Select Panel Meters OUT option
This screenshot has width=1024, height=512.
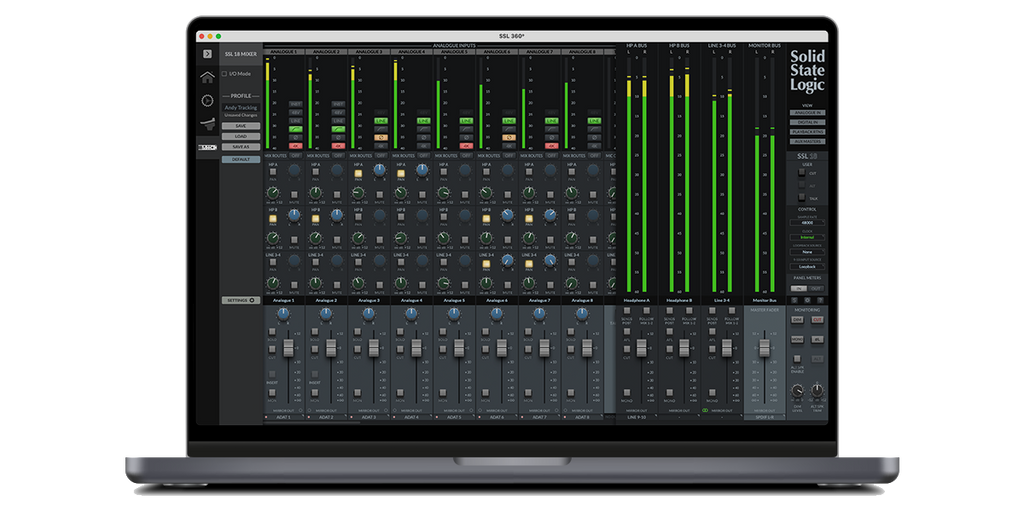(x=816, y=288)
